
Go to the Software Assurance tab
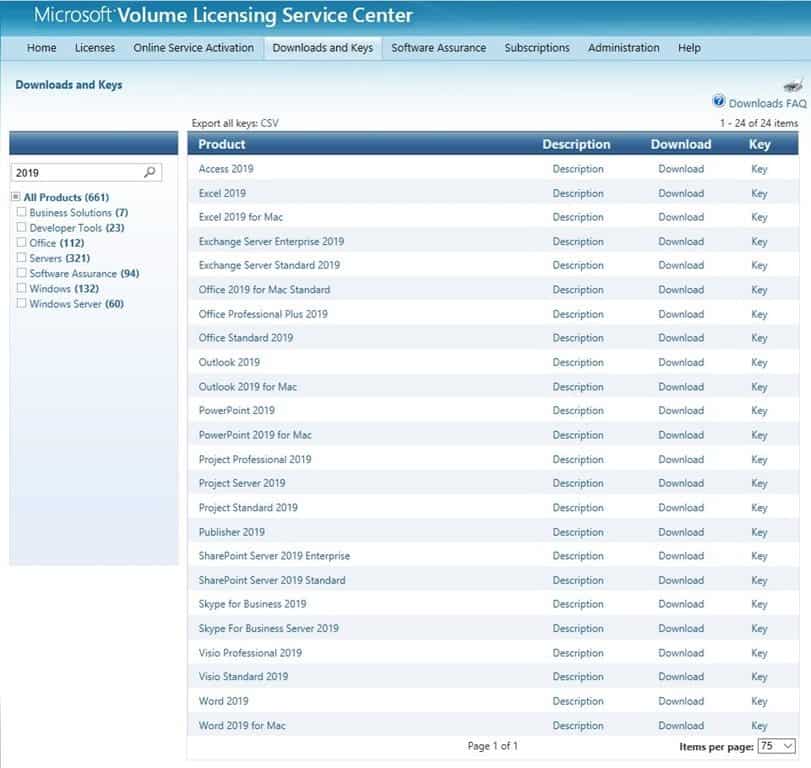(x=438, y=48)
